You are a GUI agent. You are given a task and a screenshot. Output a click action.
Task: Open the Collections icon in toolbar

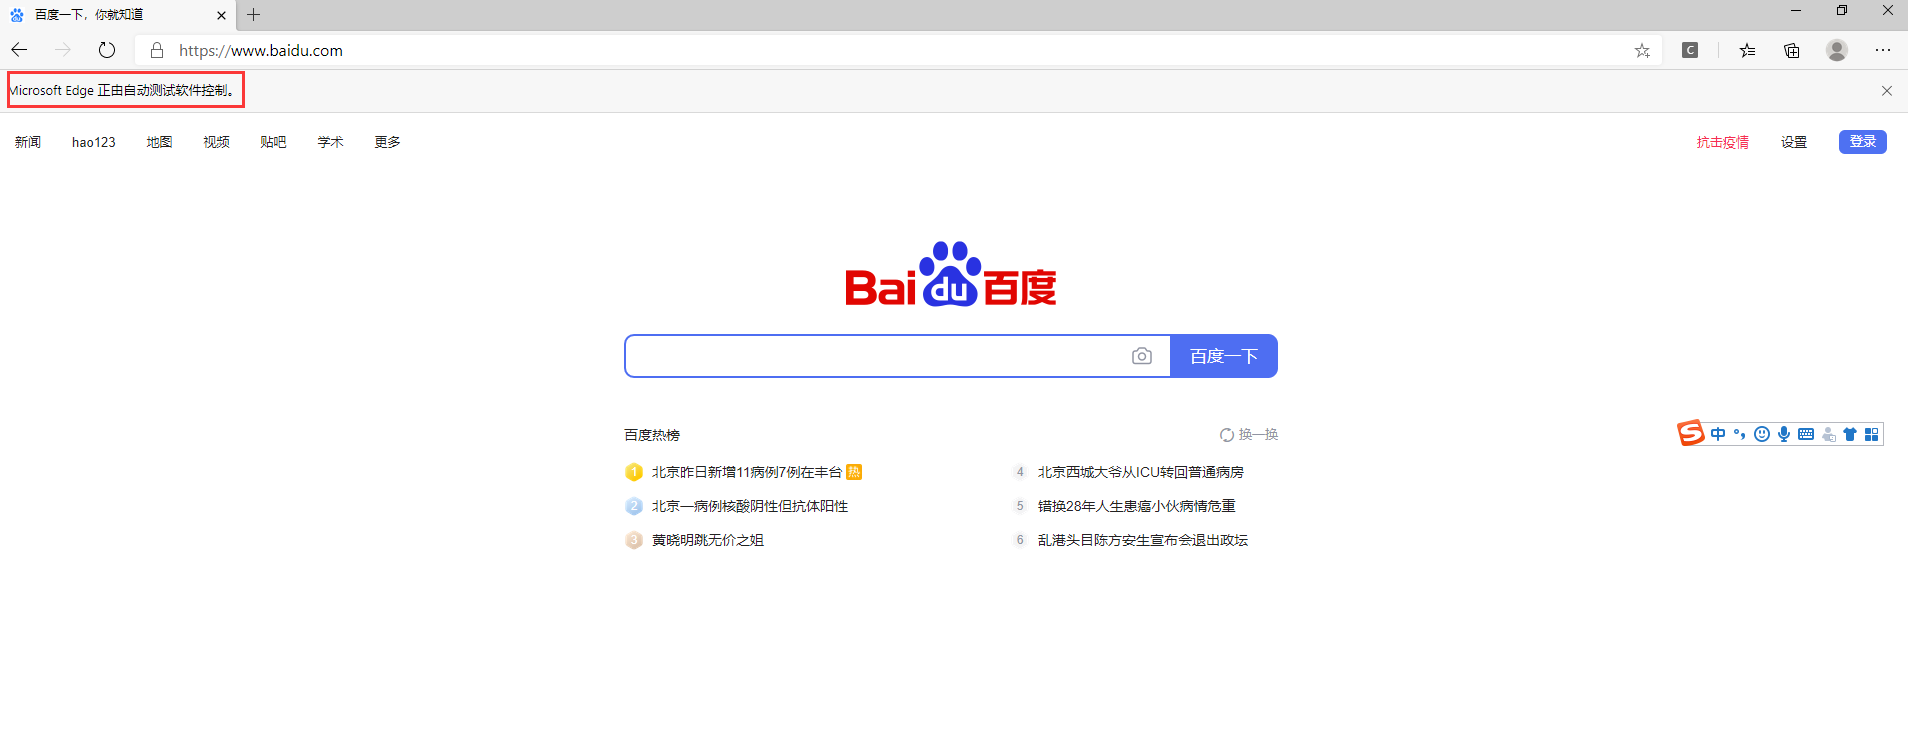click(1792, 50)
